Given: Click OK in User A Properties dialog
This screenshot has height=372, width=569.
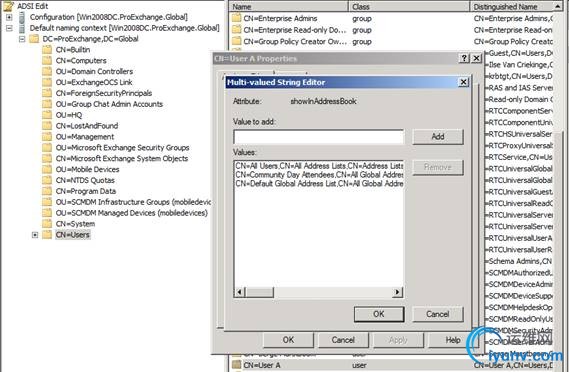Looking at the screenshot, I should 288,340.
